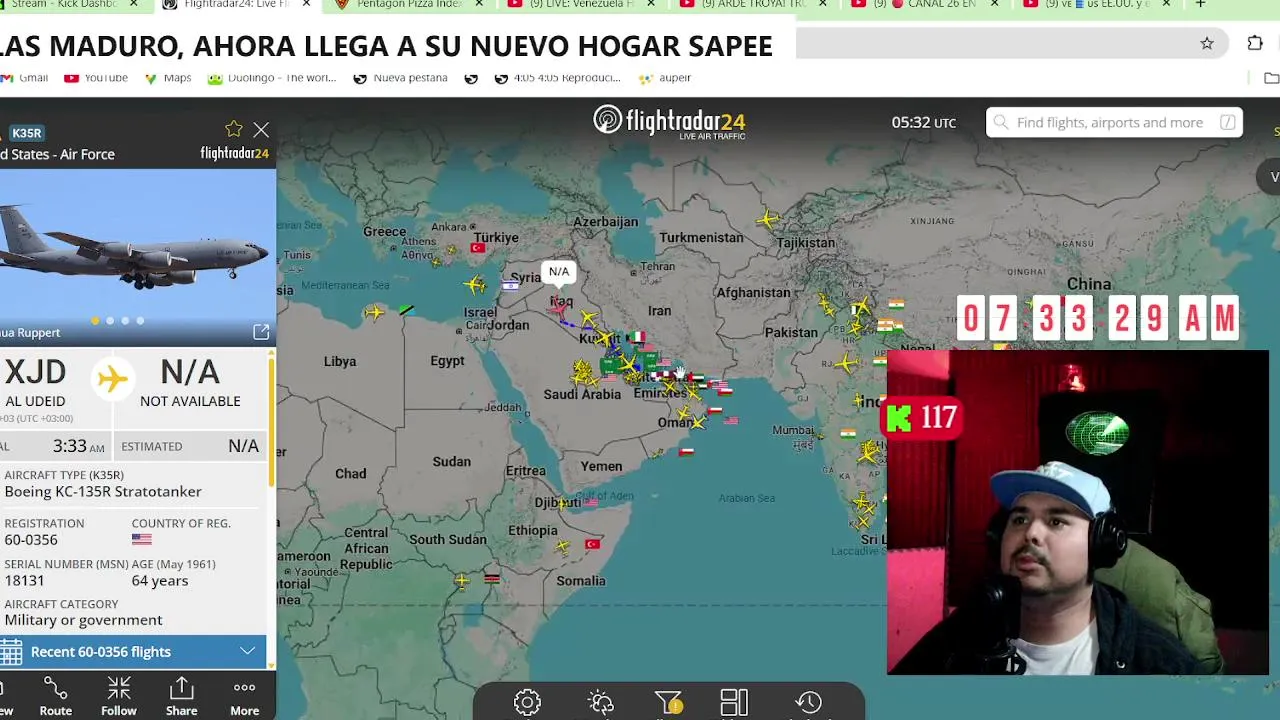
Task: Click the 05:32 UTC clock display
Action: point(924,123)
